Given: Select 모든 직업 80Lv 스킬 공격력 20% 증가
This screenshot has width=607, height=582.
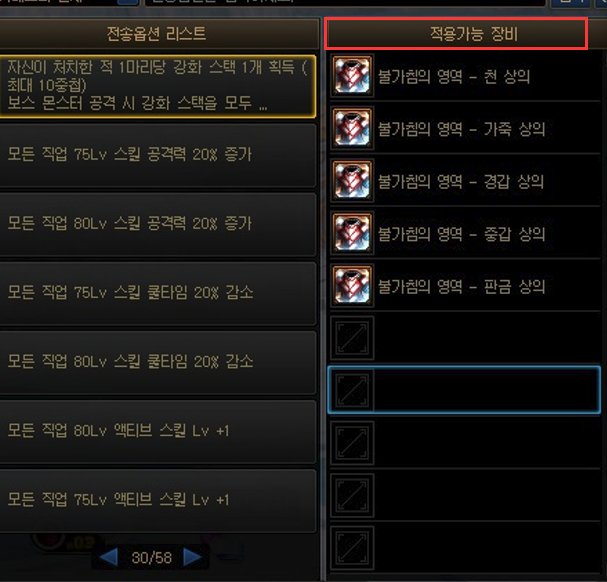Looking at the screenshot, I should (x=158, y=224).
